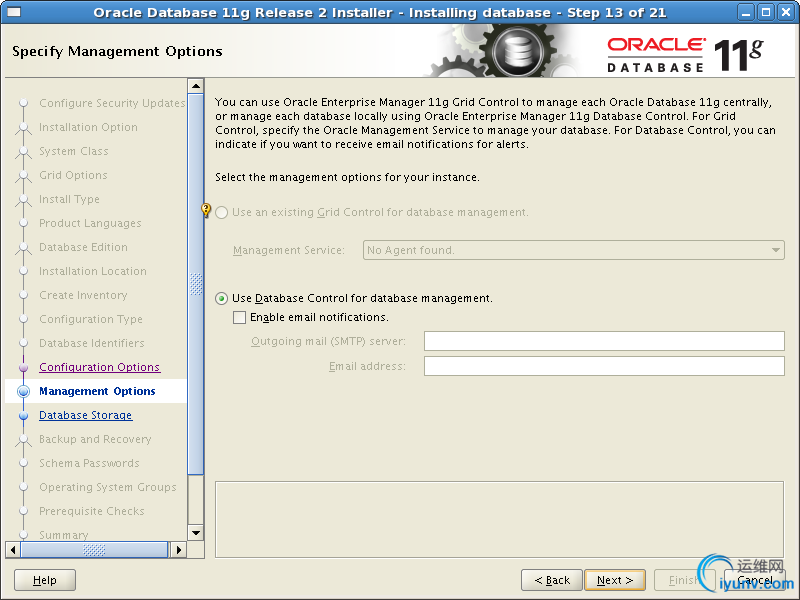This screenshot has height=600, width=800.
Task: Select the Management Options step
Action: click(x=97, y=391)
